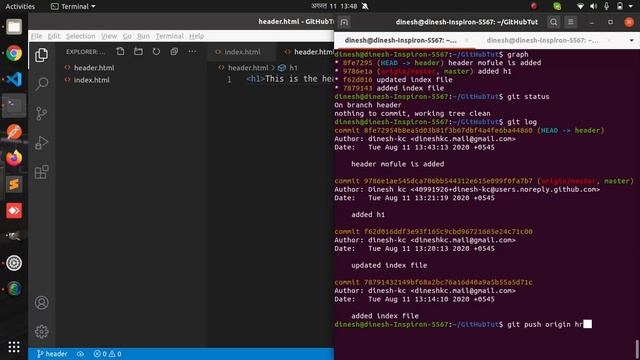Open the Accounts menu in VS Code

41,302
